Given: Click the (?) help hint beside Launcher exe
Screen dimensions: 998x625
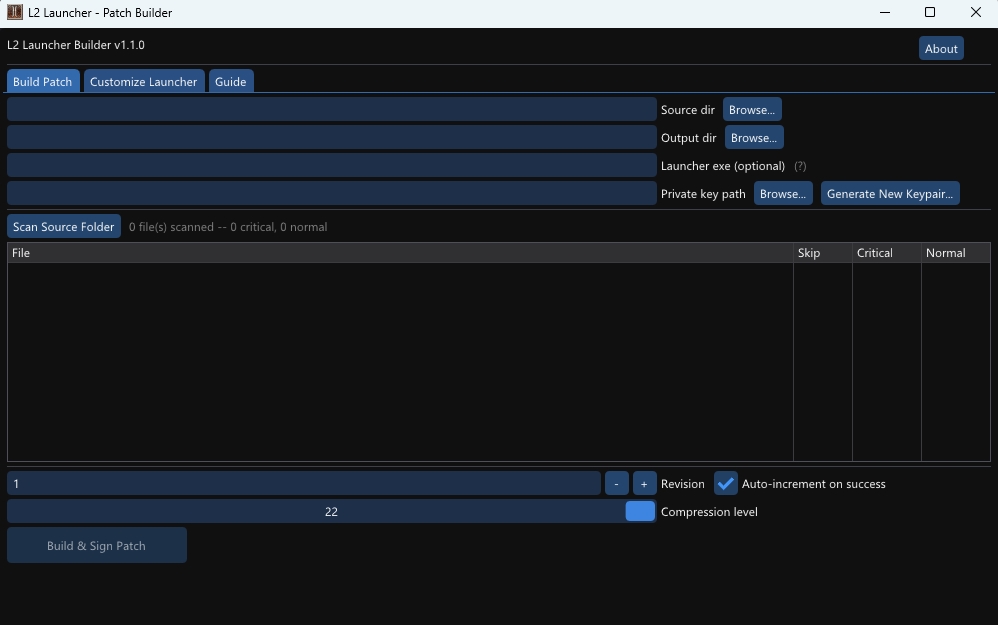Looking at the screenshot, I should point(800,166).
